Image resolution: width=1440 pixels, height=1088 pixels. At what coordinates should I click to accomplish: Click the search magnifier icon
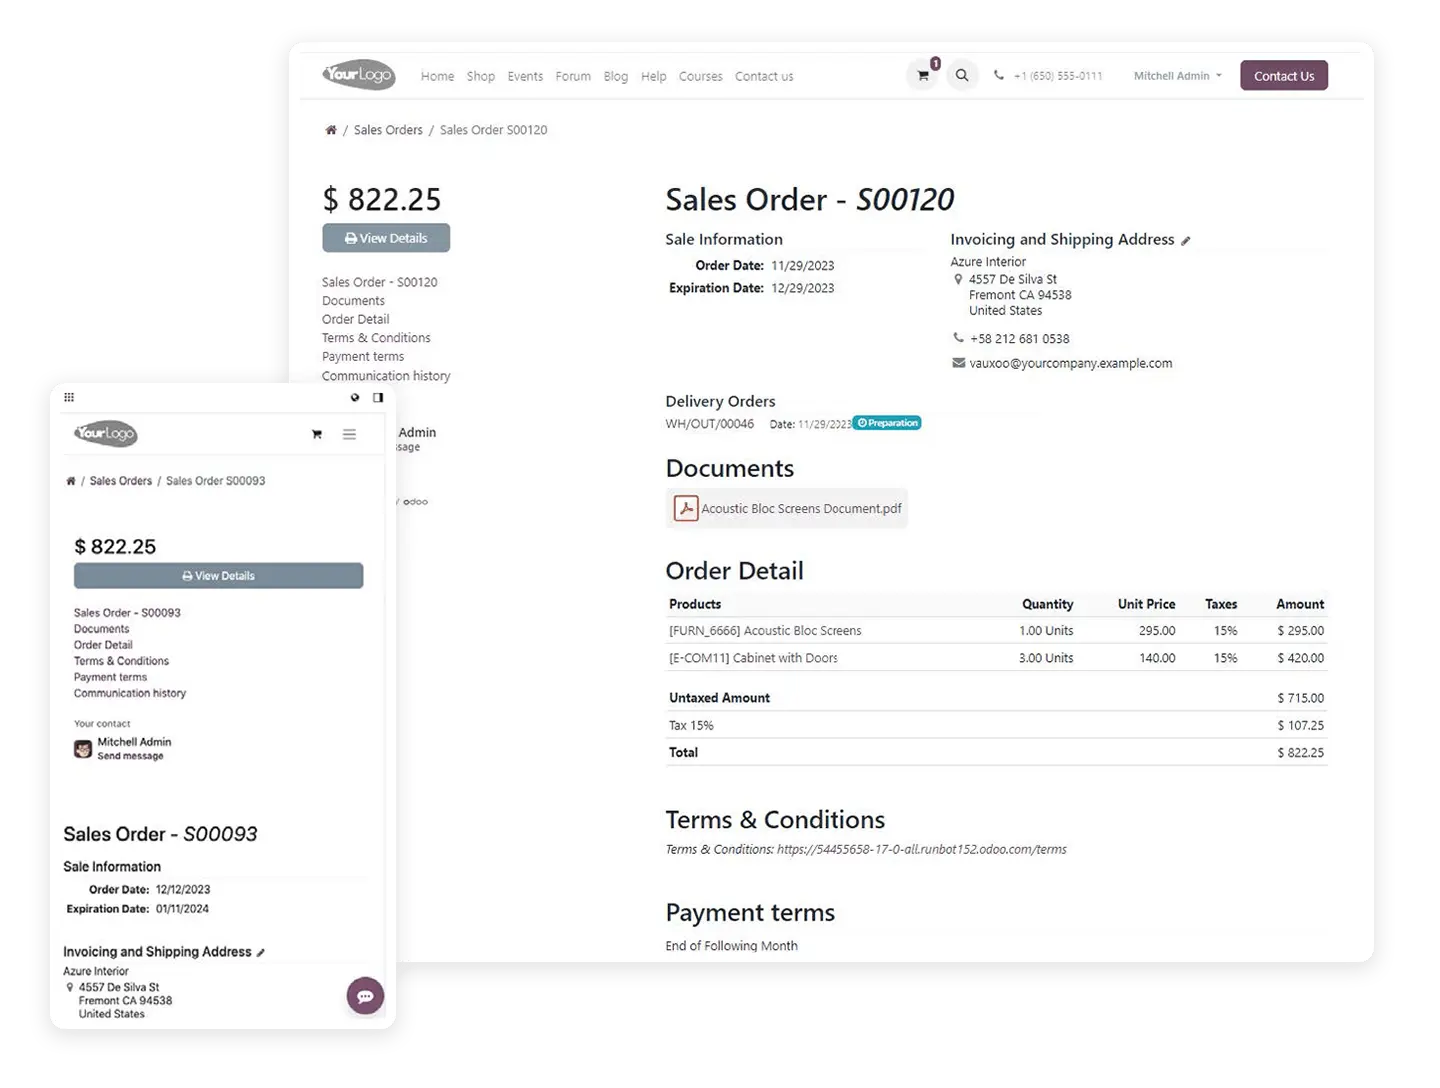[x=962, y=75]
